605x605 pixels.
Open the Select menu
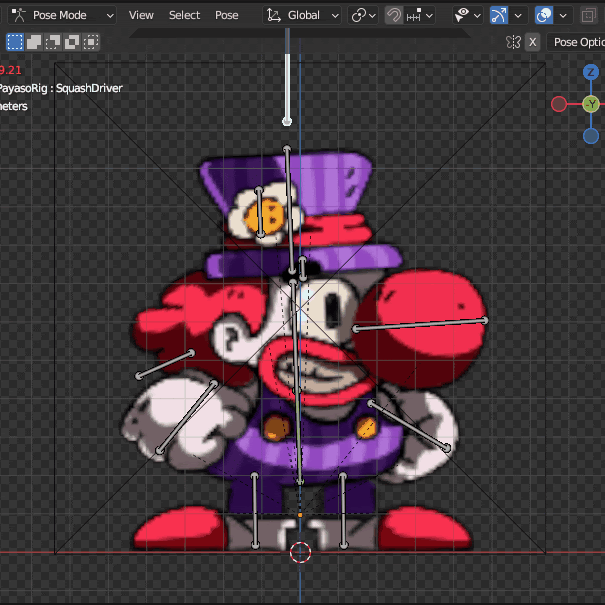184,15
